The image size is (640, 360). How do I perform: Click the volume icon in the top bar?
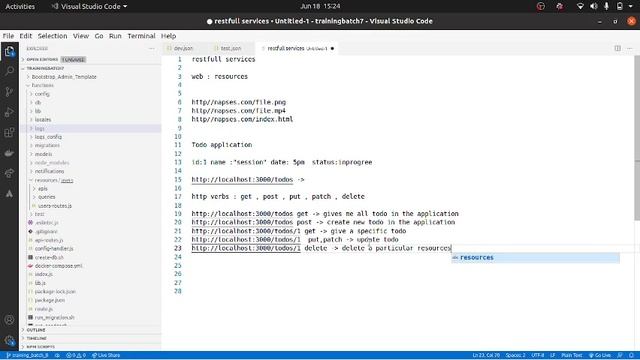593,6
